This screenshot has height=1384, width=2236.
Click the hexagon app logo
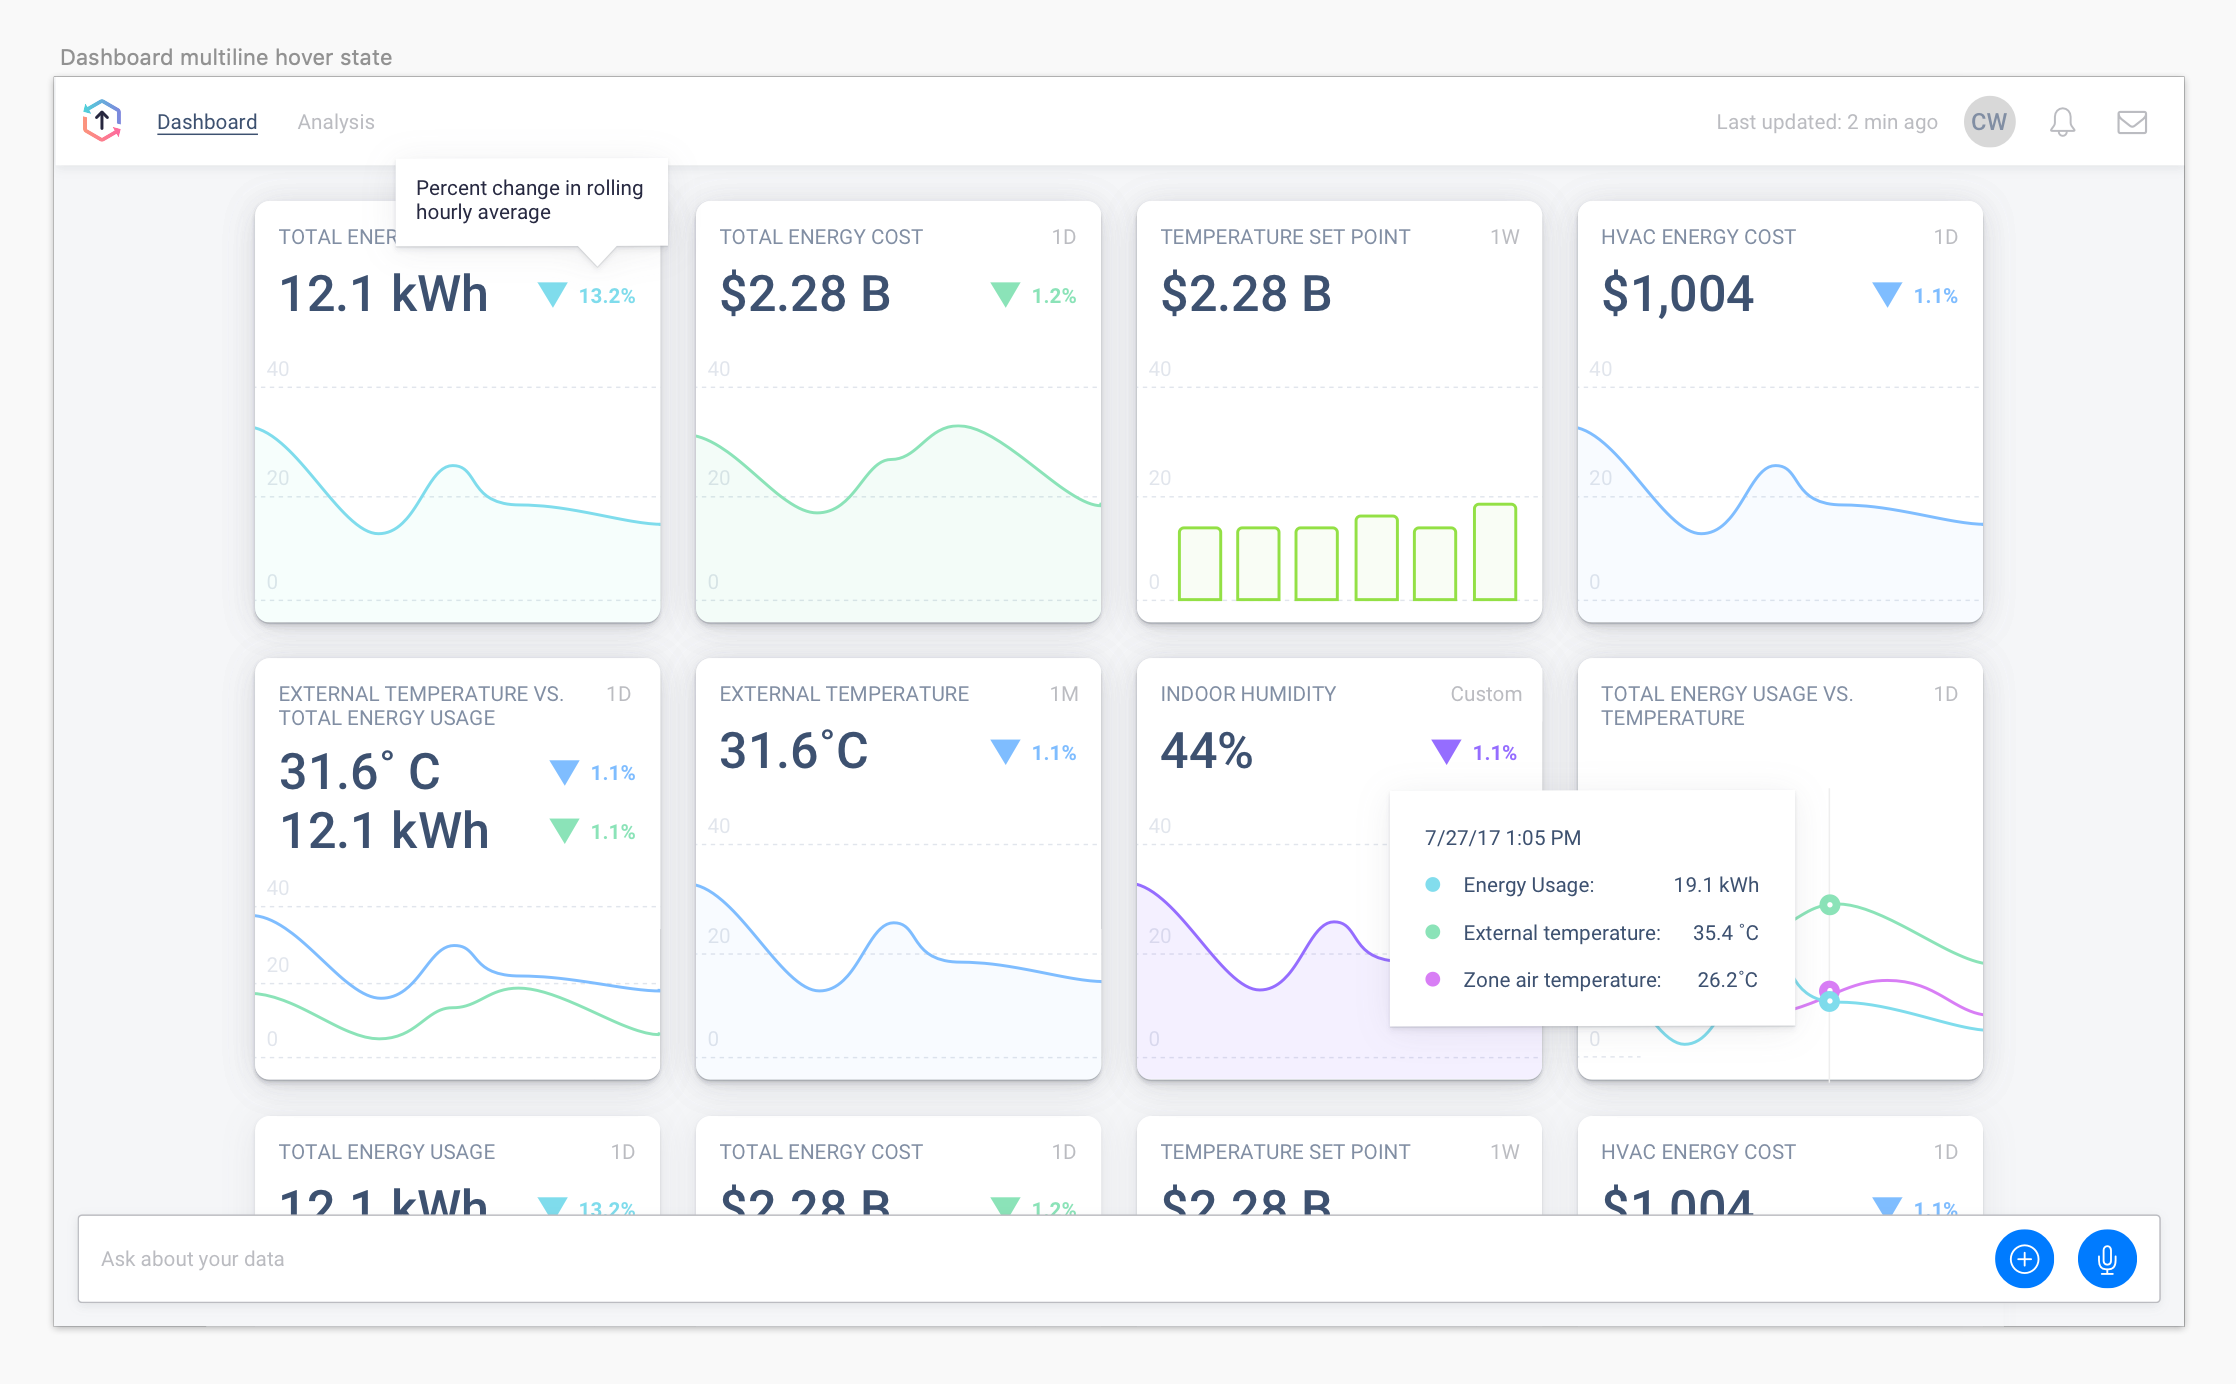tap(102, 121)
